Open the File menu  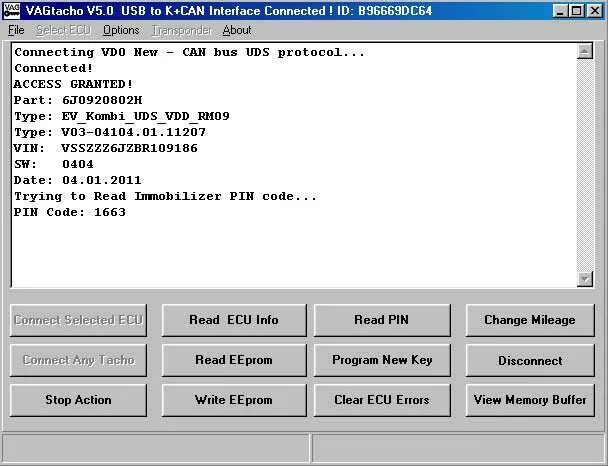click(x=16, y=30)
